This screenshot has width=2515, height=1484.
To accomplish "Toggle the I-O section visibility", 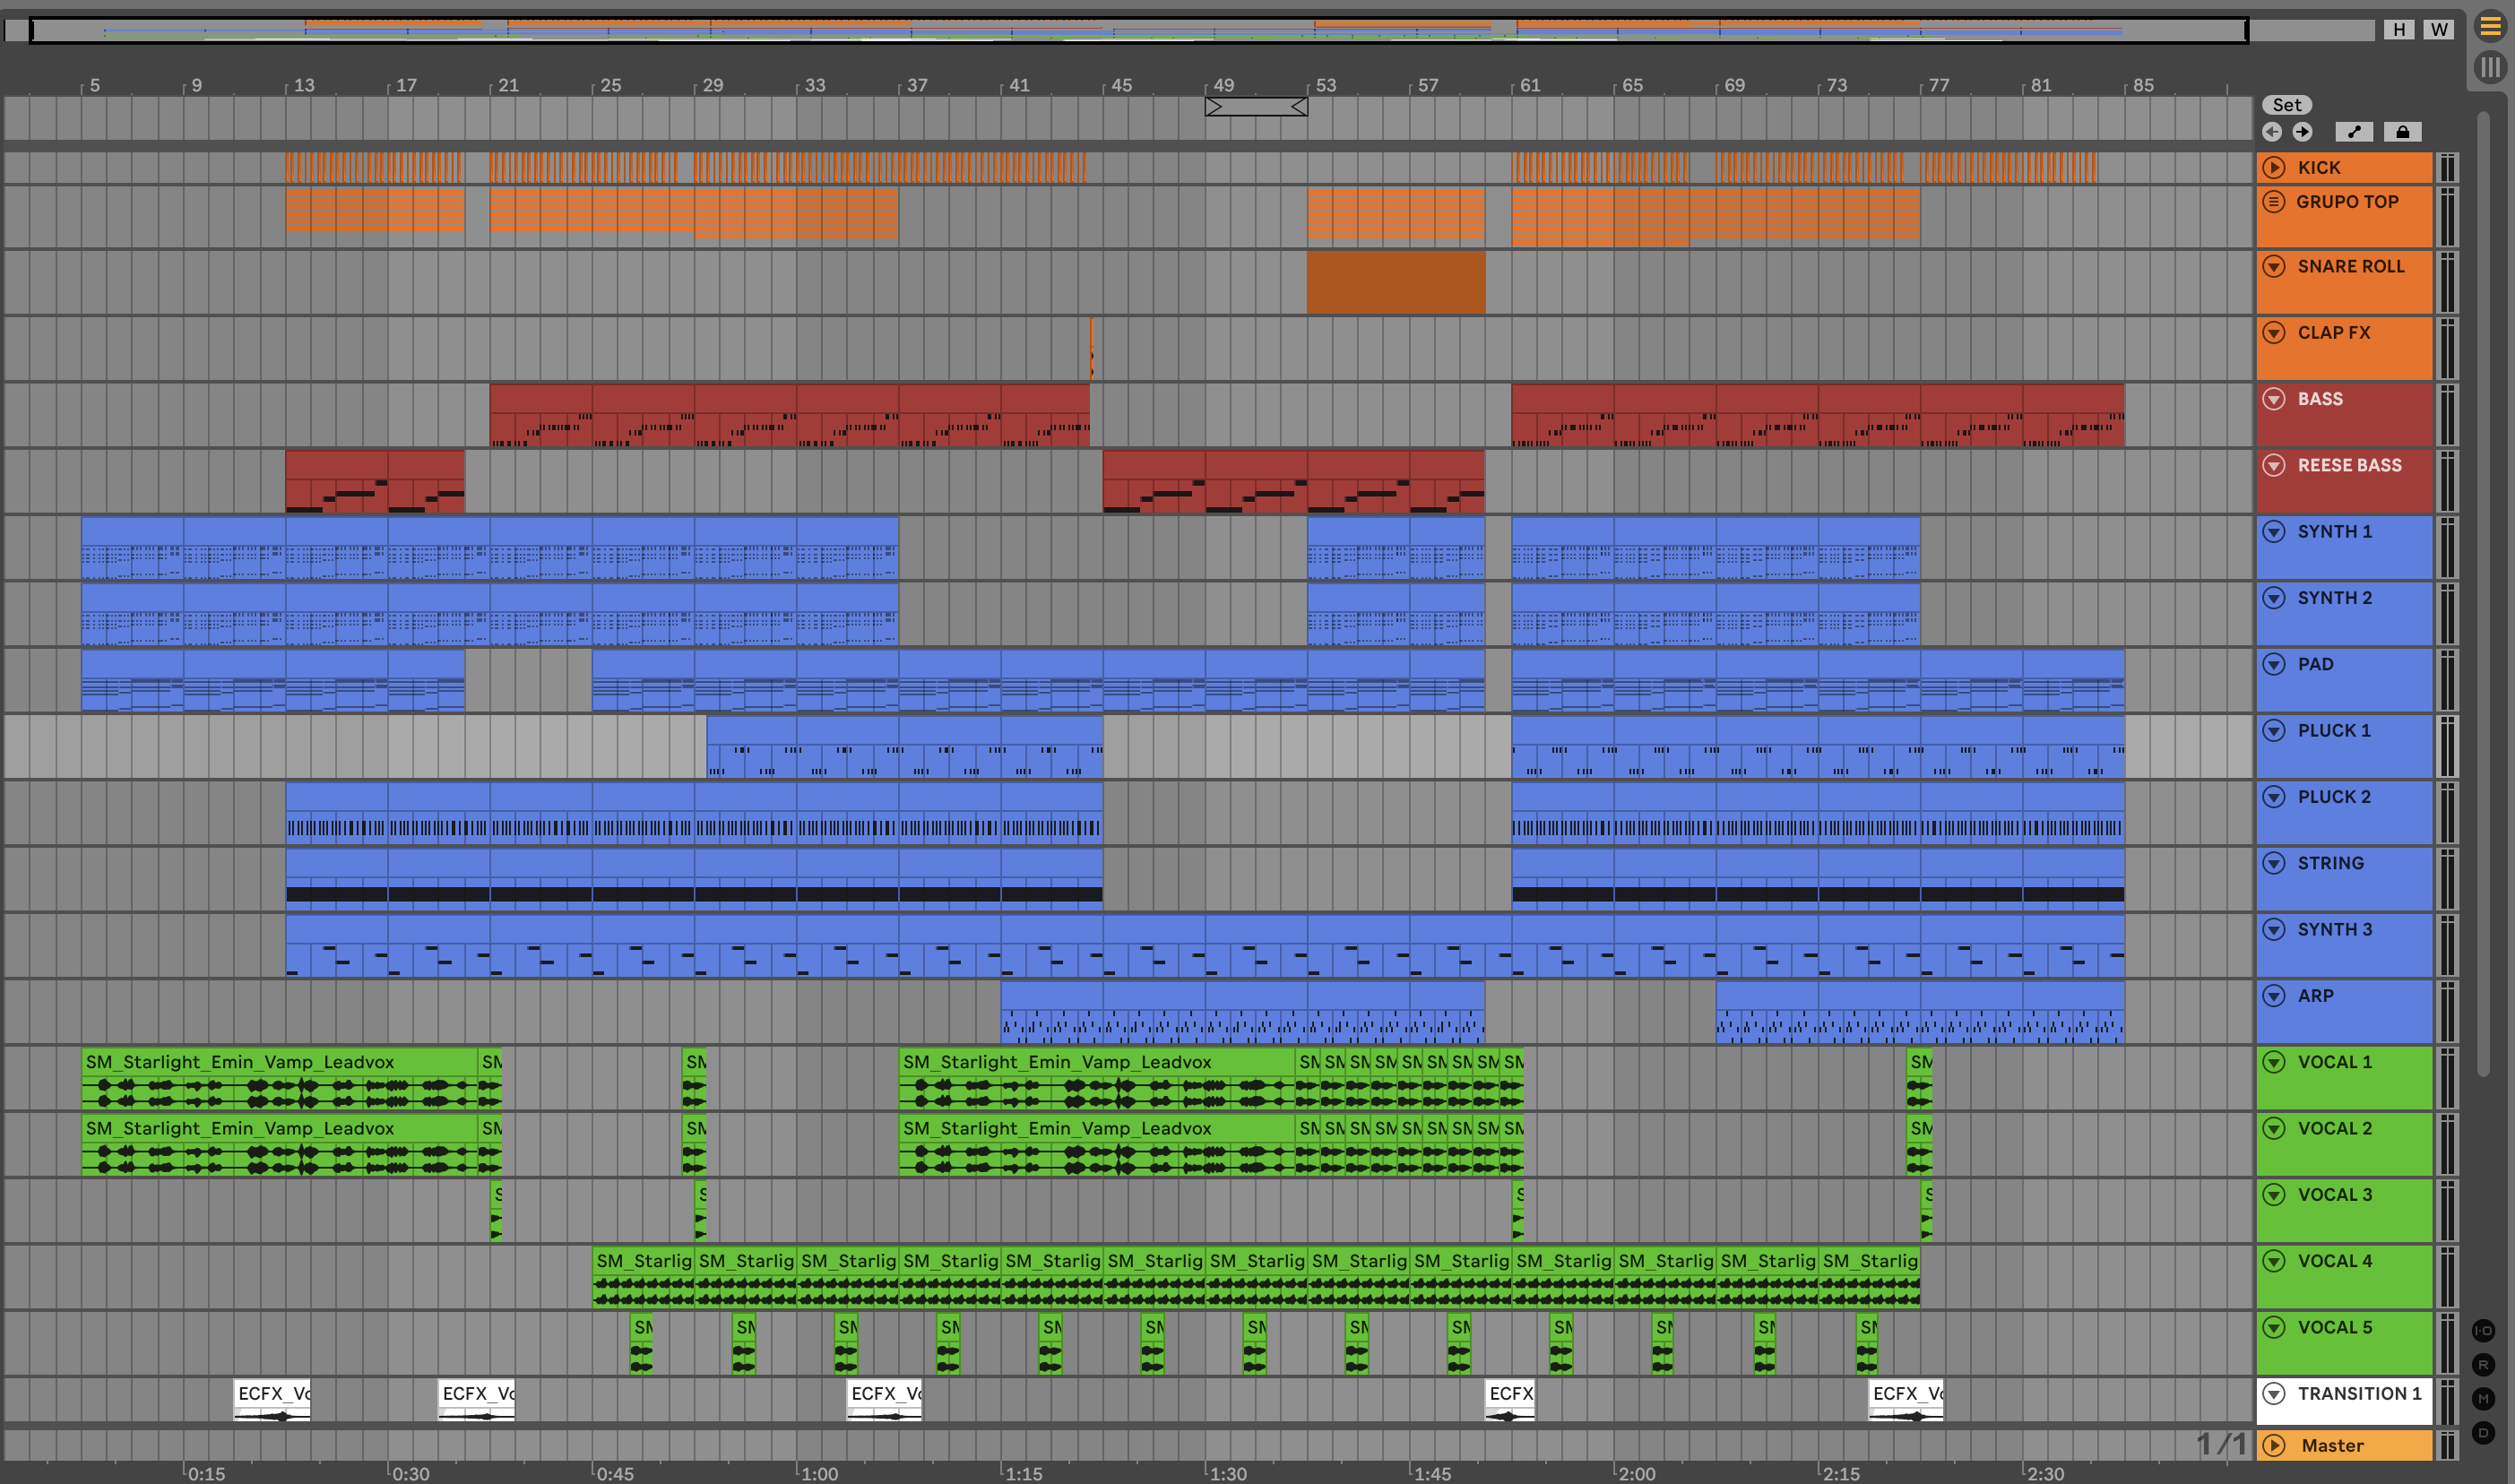I will (2483, 1330).
